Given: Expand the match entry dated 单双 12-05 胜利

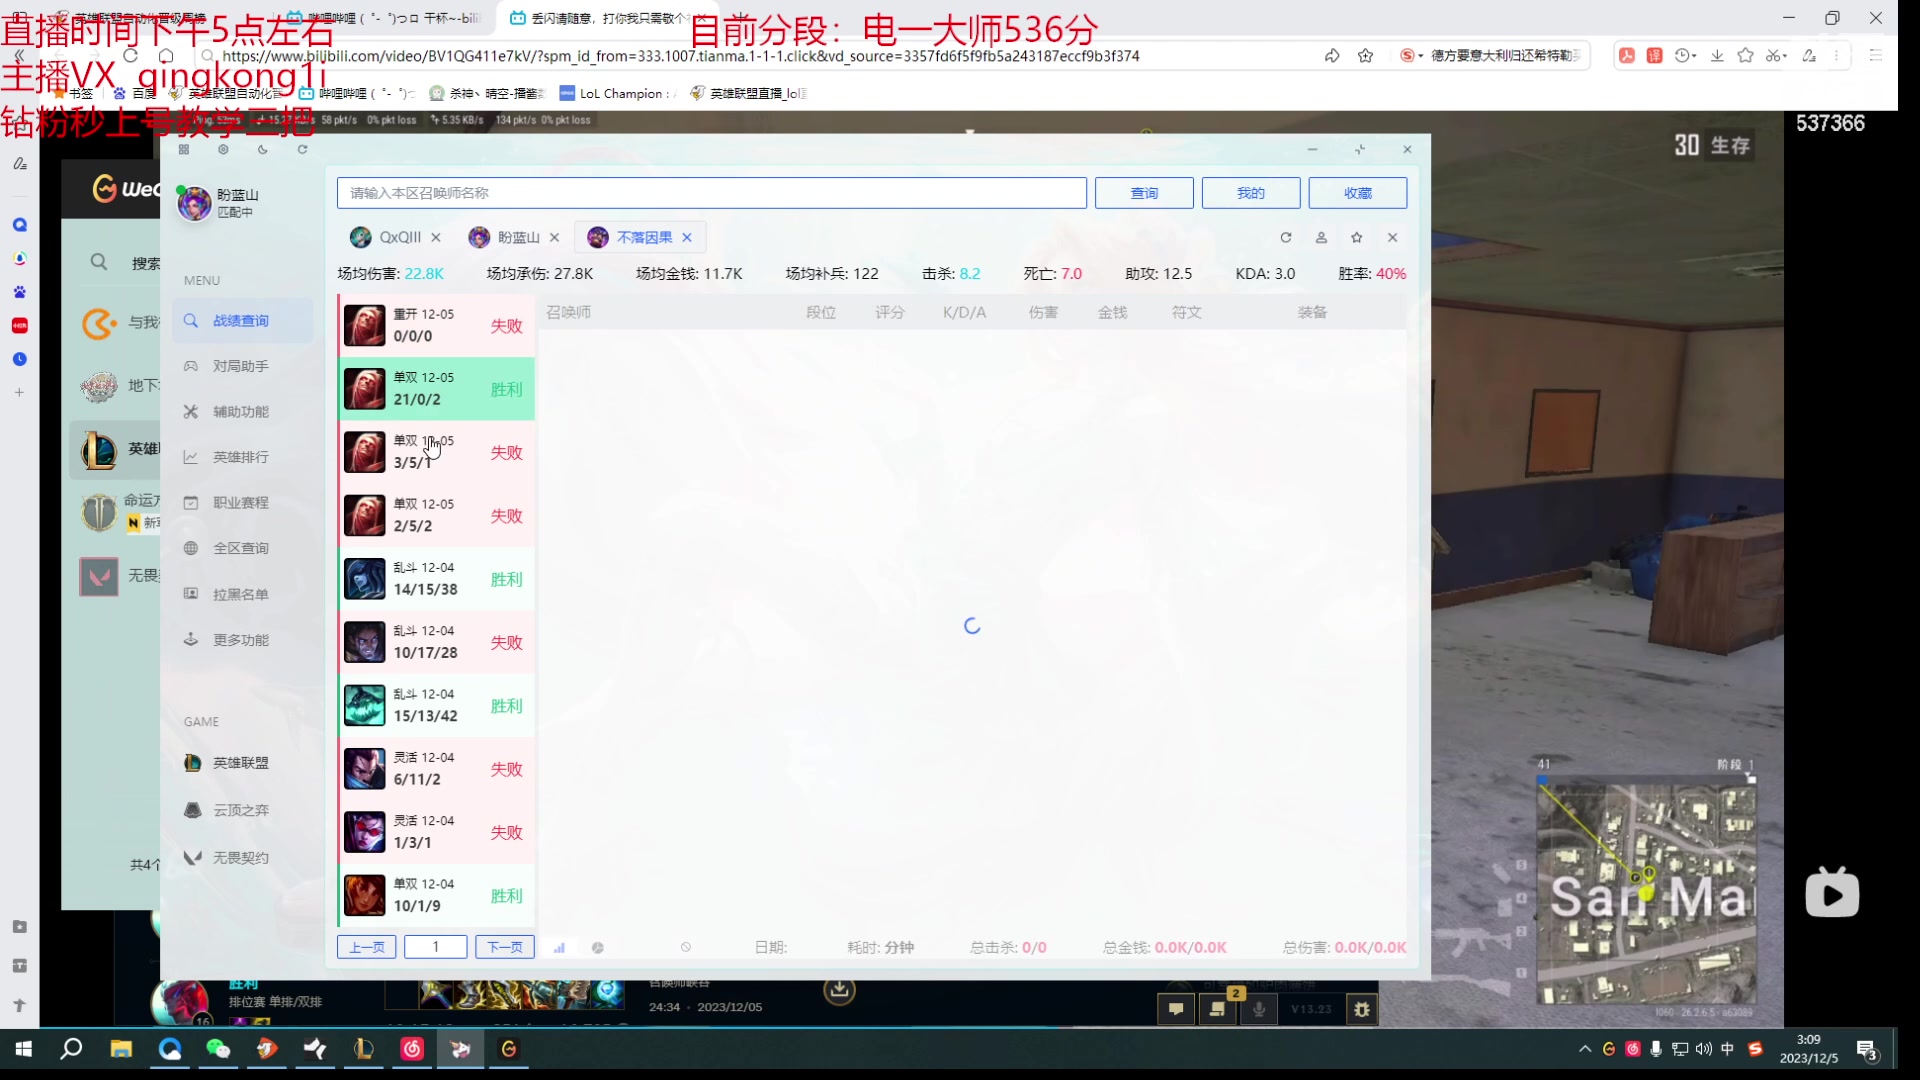Looking at the screenshot, I should pyautogui.click(x=435, y=388).
